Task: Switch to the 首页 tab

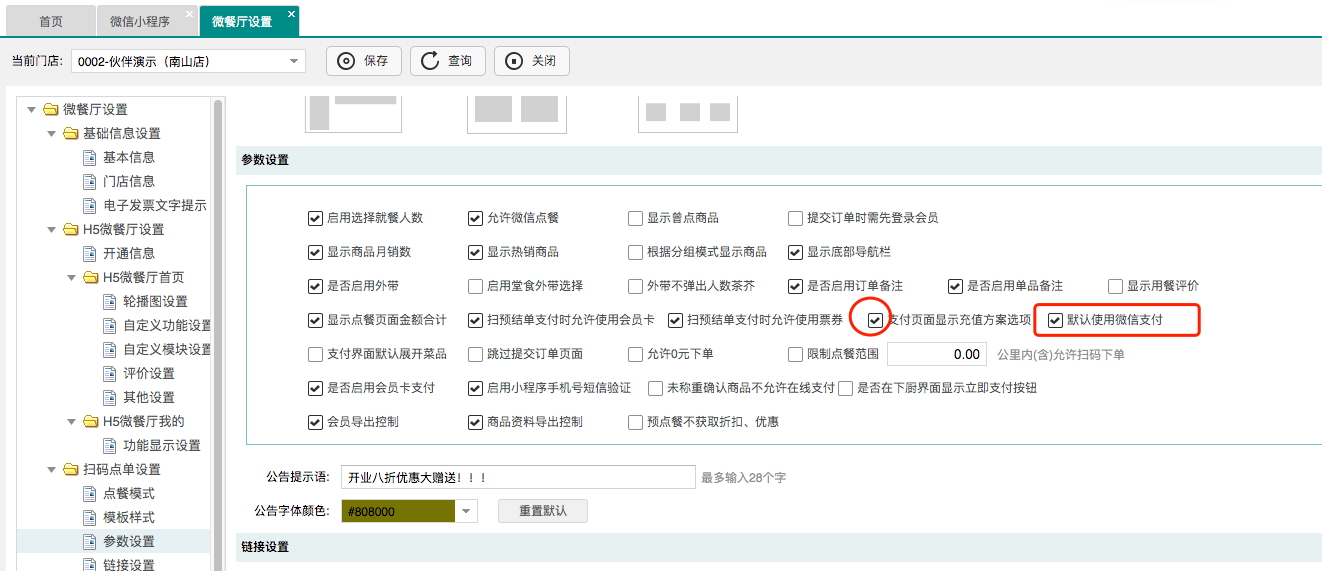Action: click(50, 21)
